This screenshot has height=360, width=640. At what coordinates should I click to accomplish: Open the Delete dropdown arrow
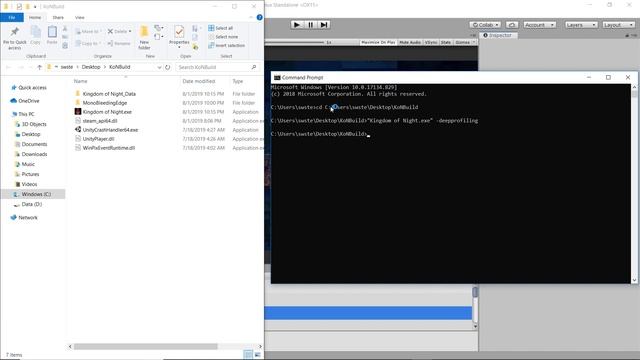[130, 31]
